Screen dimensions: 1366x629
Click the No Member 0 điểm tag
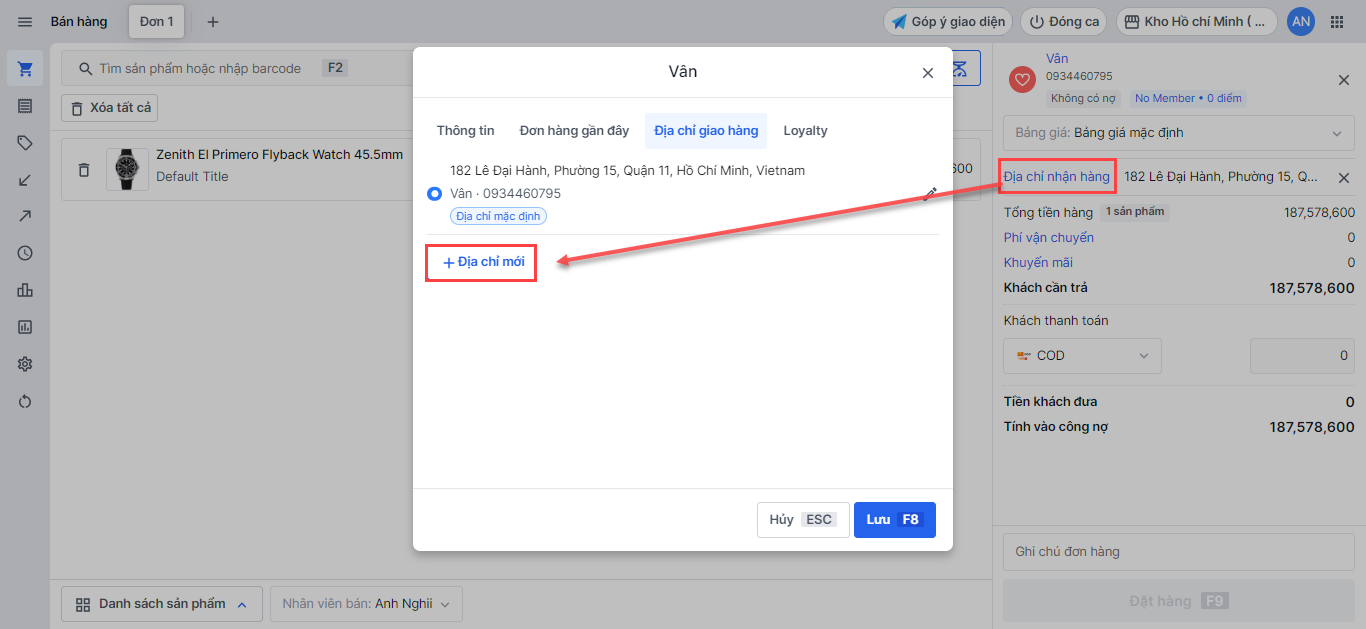(1188, 98)
